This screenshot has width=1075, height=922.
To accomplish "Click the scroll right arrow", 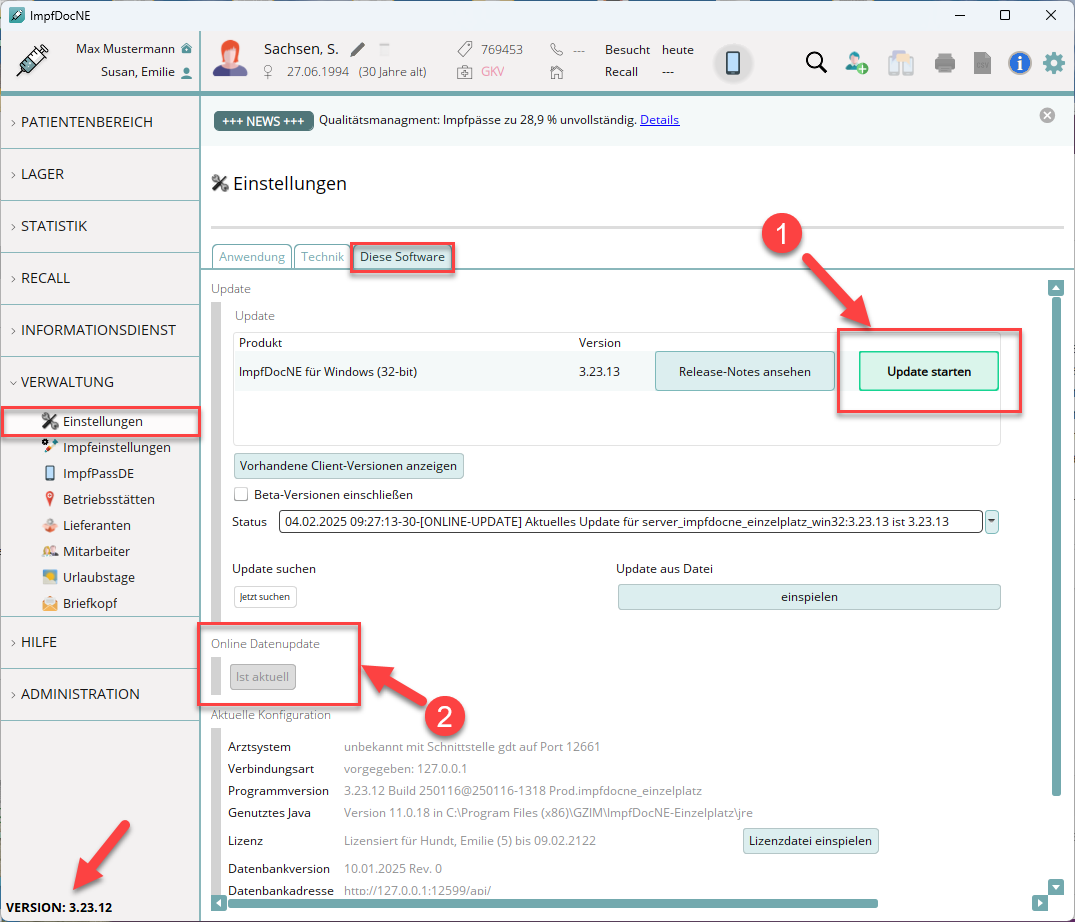I will tap(1039, 903).
